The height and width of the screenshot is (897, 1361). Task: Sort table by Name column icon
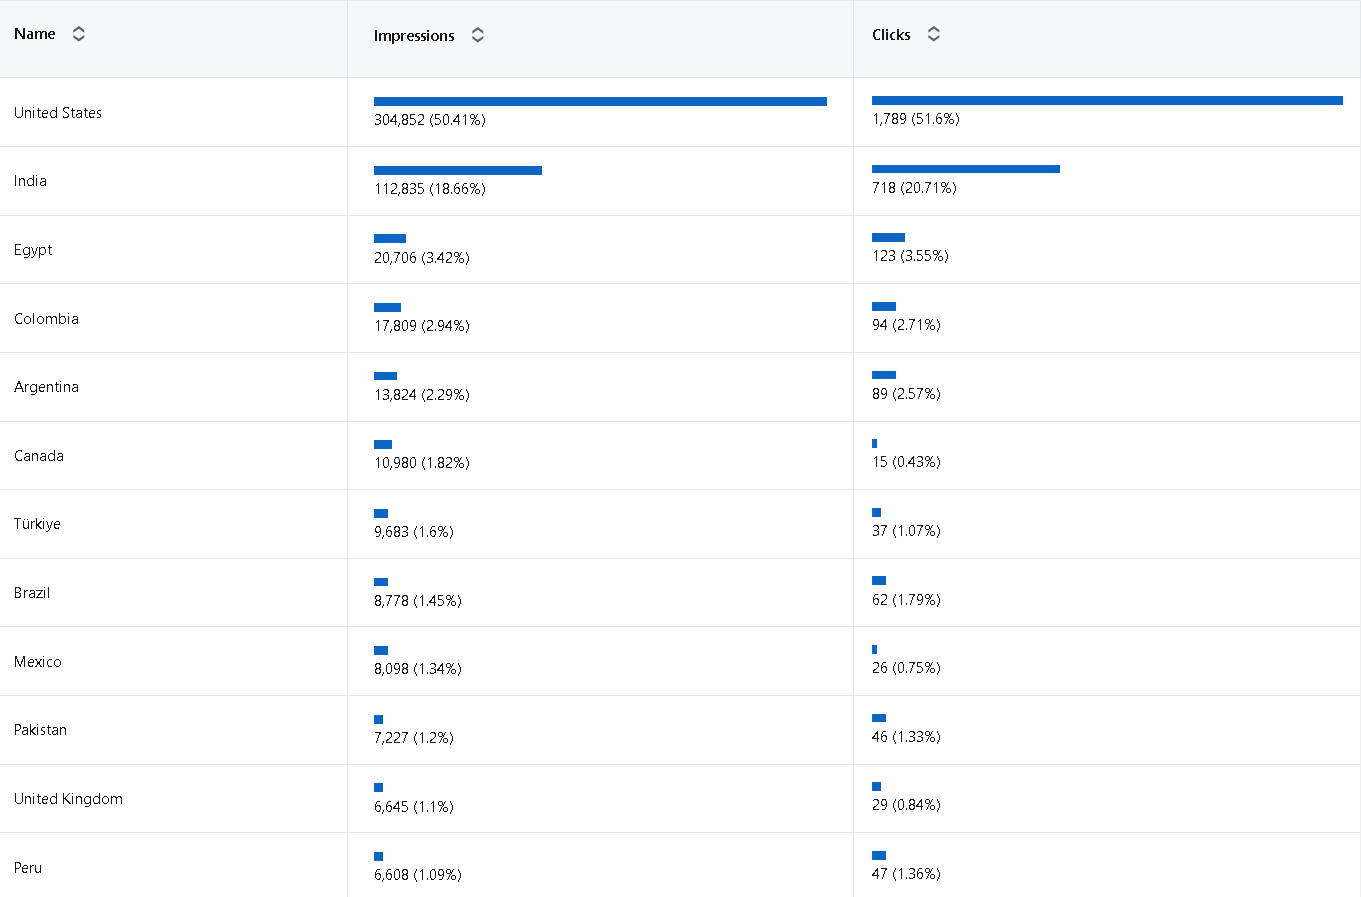[x=78, y=34]
